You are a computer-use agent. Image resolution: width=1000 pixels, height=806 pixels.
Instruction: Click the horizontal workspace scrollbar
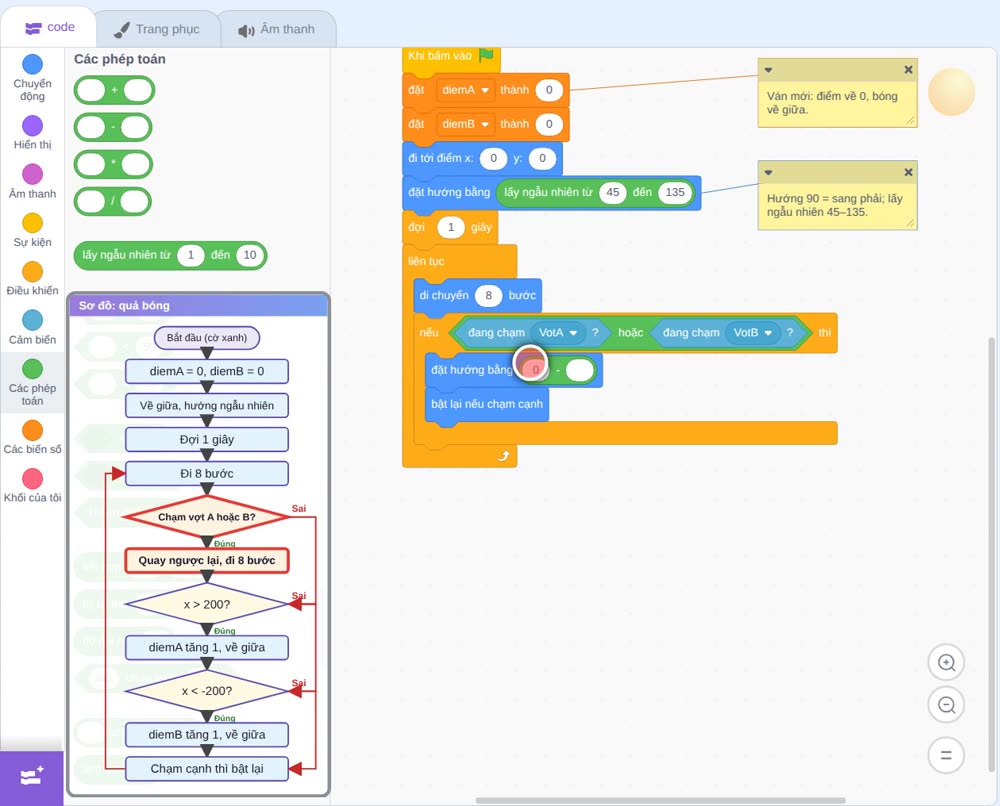[x=661, y=800]
